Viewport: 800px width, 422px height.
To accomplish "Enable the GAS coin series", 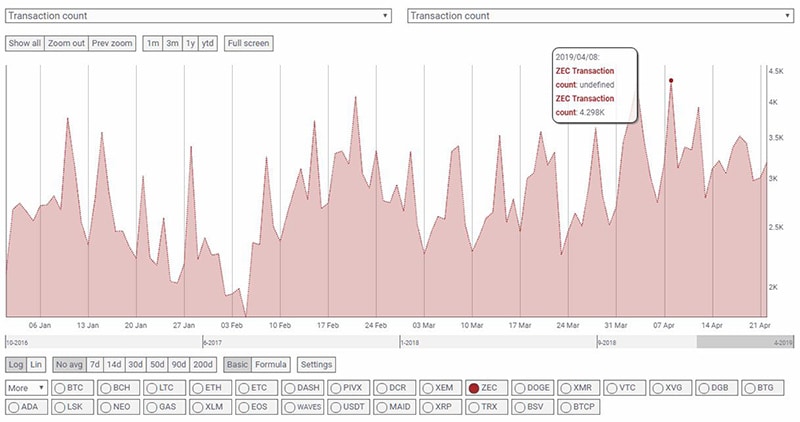I will pyautogui.click(x=164, y=407).
